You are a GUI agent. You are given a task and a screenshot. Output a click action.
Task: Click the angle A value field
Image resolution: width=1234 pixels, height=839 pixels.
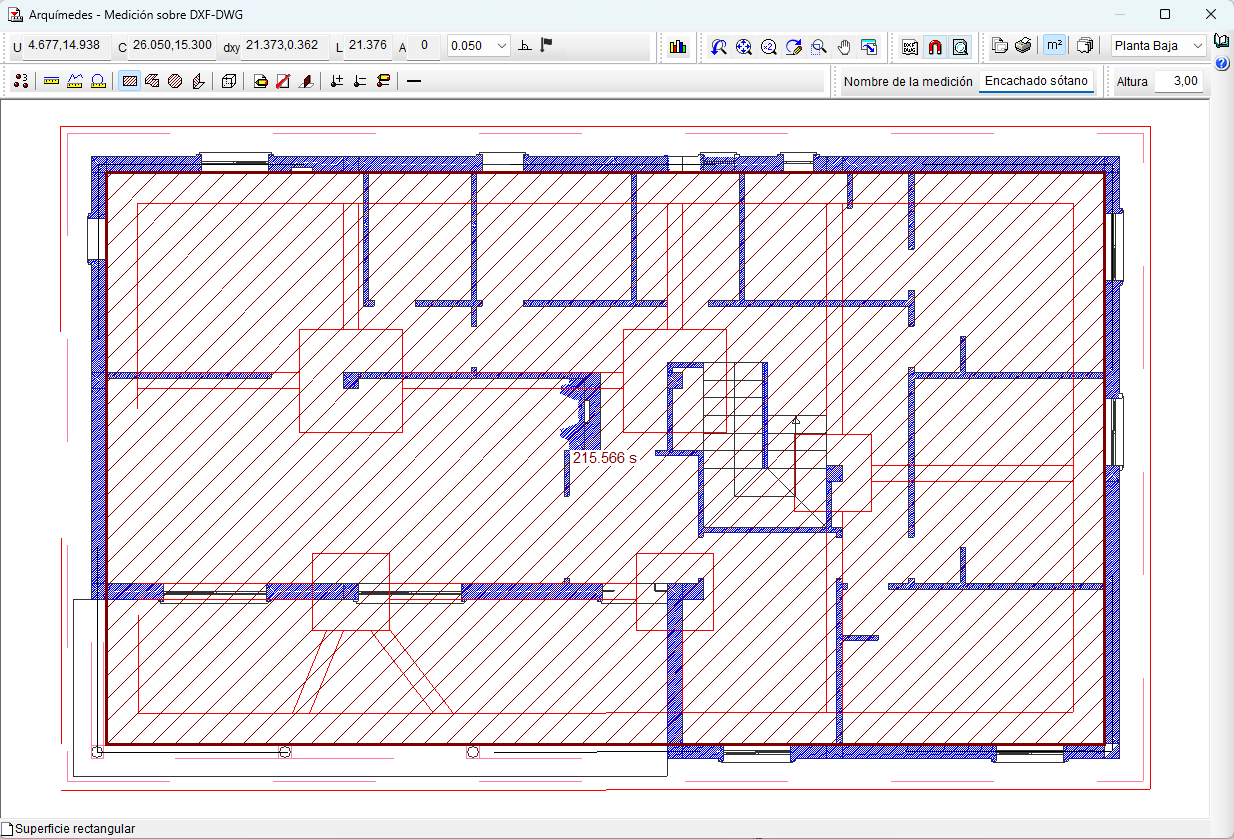[424, 46]
